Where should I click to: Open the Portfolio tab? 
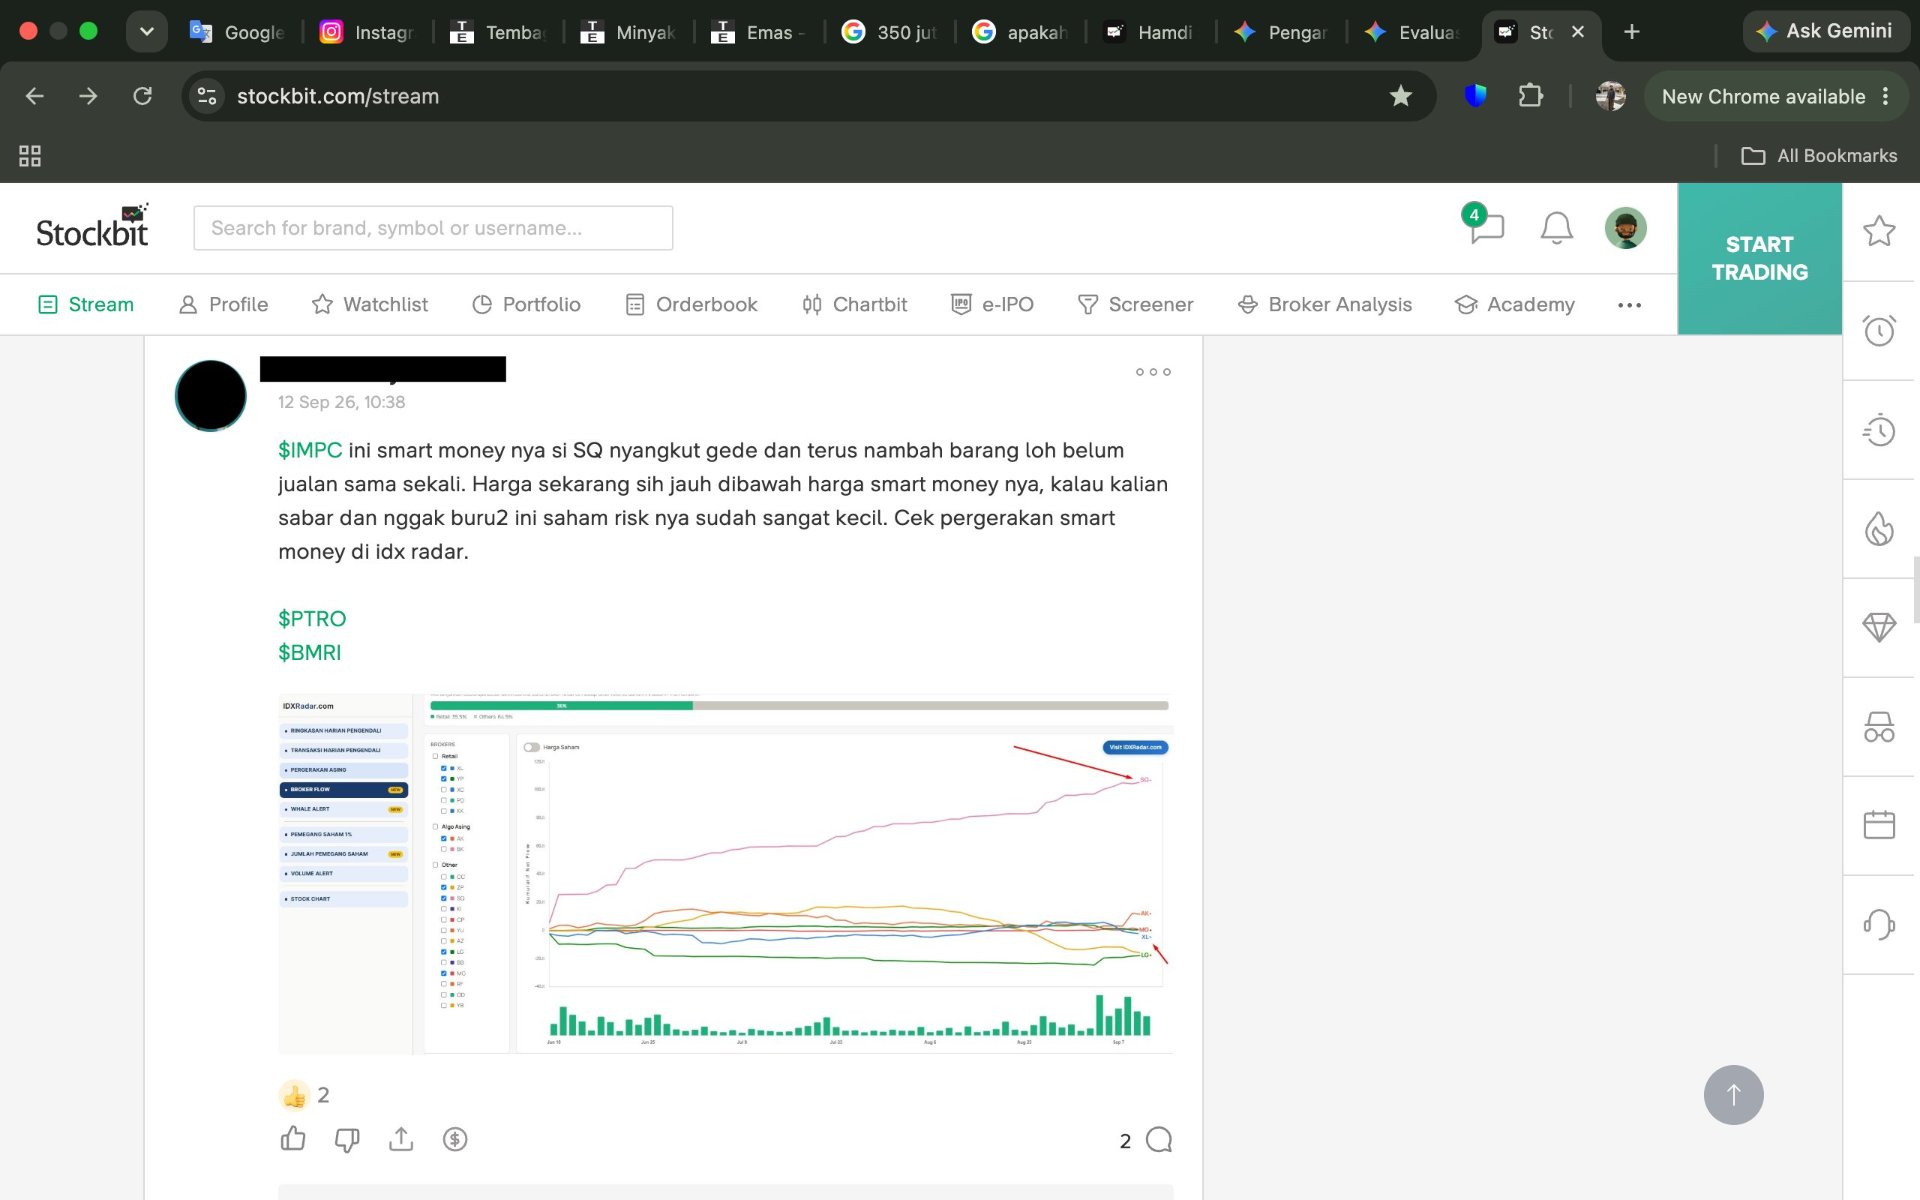(x=526, y=304)
